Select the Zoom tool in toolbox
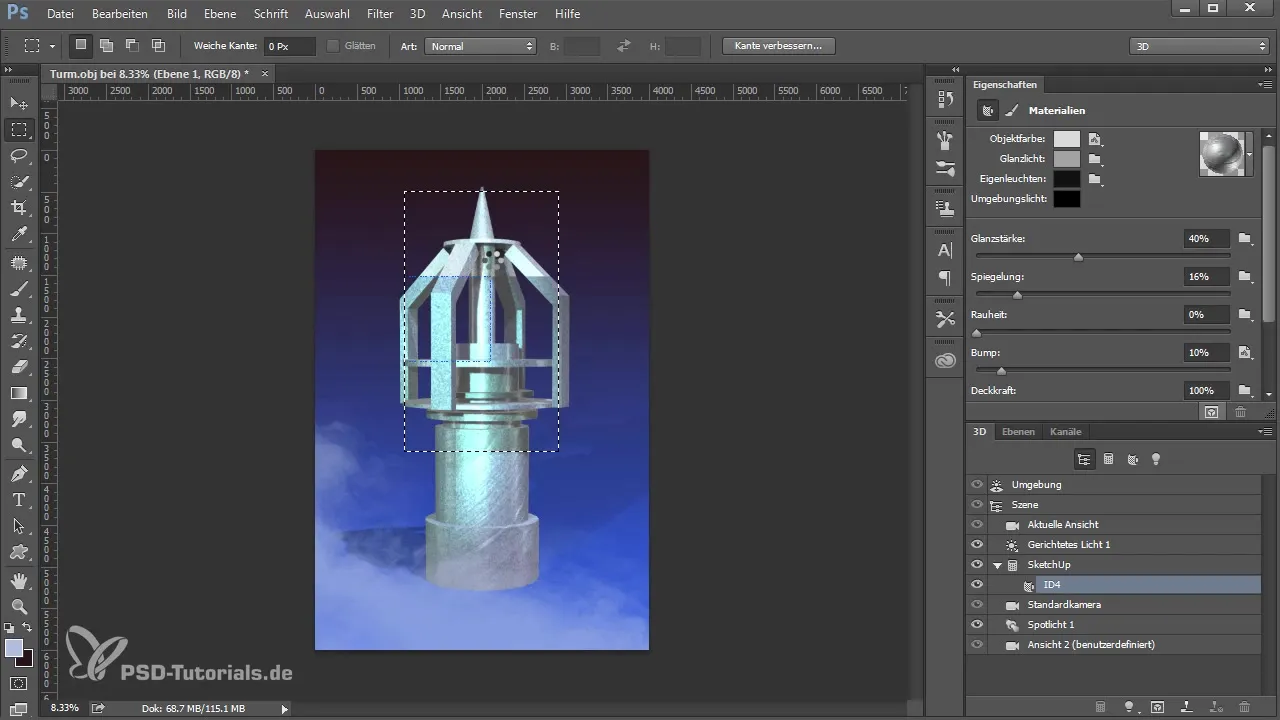The height and width of the screenshot is (720, 1280). pos(19,606)
